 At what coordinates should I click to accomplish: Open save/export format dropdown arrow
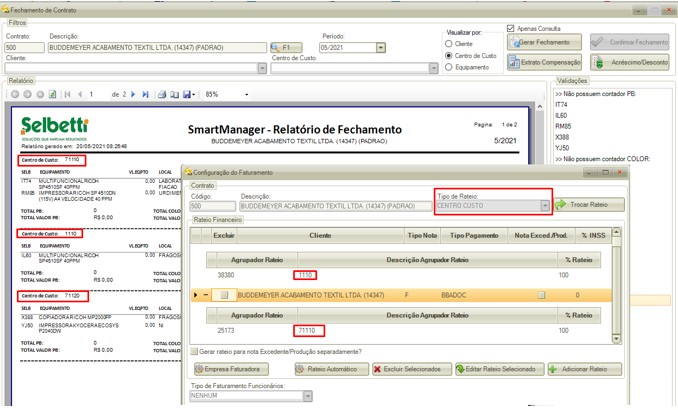(194, 94)
